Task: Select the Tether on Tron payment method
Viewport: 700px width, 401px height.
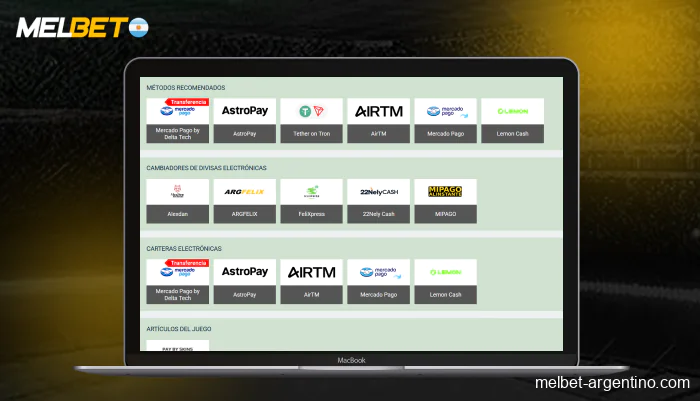Action: coord(311,120)
